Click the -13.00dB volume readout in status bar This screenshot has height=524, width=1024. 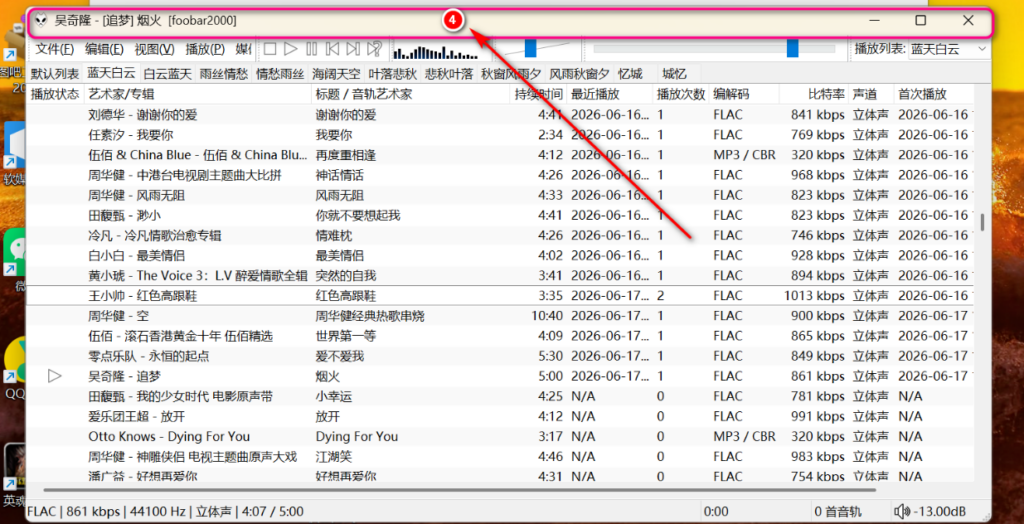938,512
